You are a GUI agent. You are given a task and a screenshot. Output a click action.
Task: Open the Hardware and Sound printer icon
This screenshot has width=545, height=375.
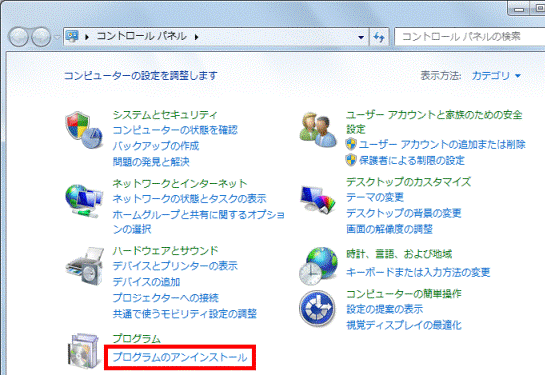[x=84, y=266]
